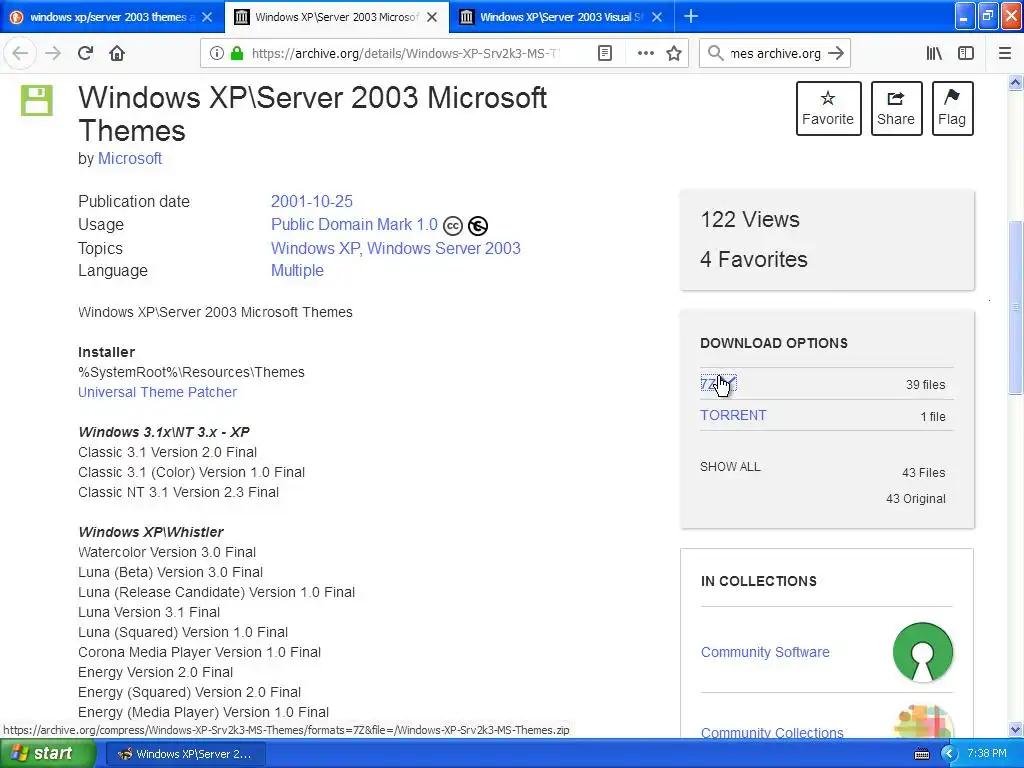
Task: Click the Firefox taskbar button 'Windows XP\Server 2...'
Action: coord(185,754)
